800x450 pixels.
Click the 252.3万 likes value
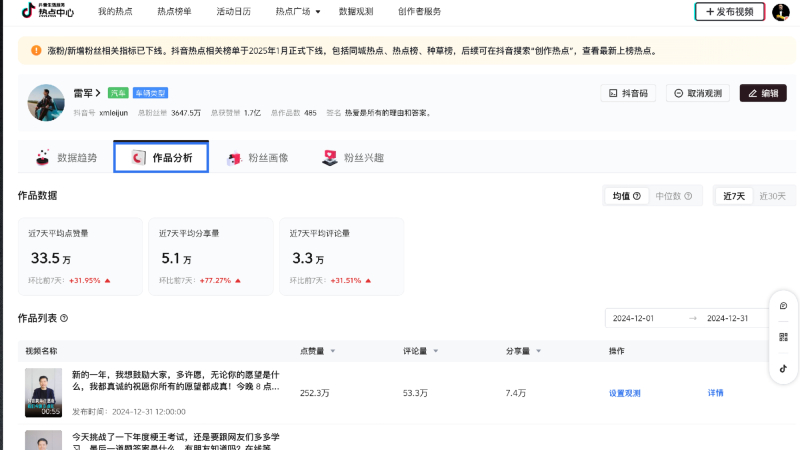(315, 393)
